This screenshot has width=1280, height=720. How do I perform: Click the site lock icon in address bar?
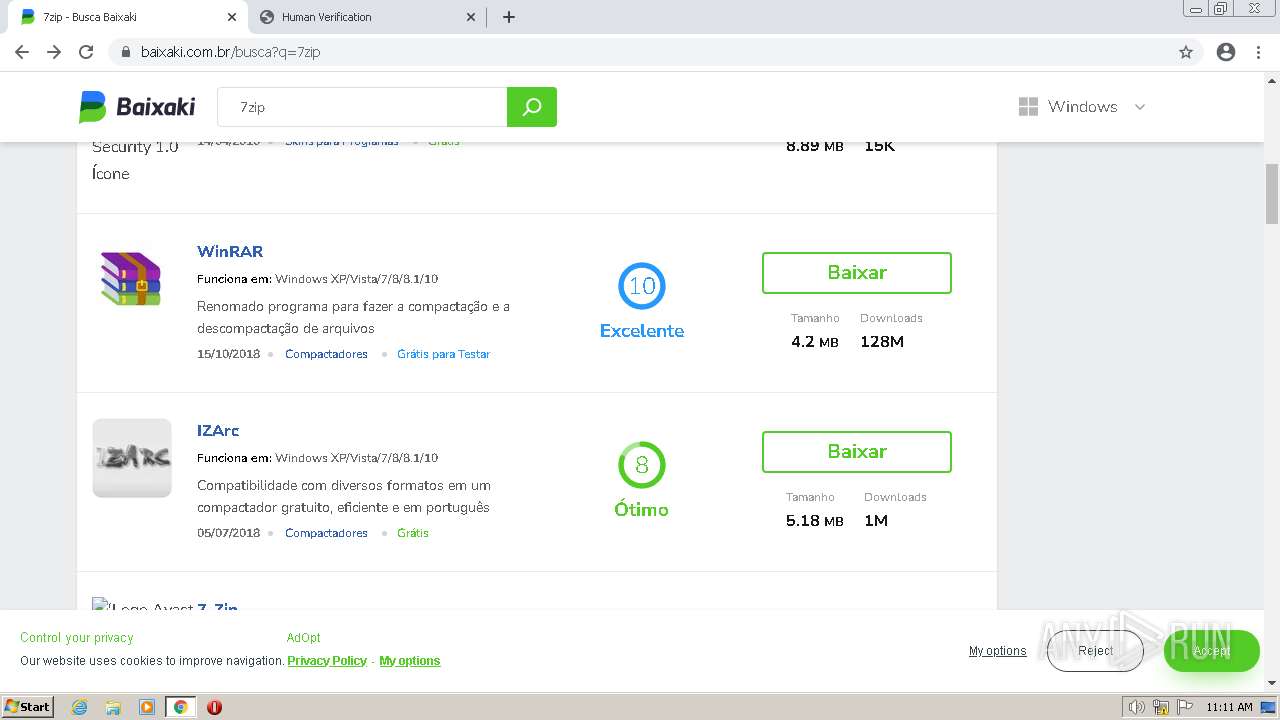tap(126, 52)
